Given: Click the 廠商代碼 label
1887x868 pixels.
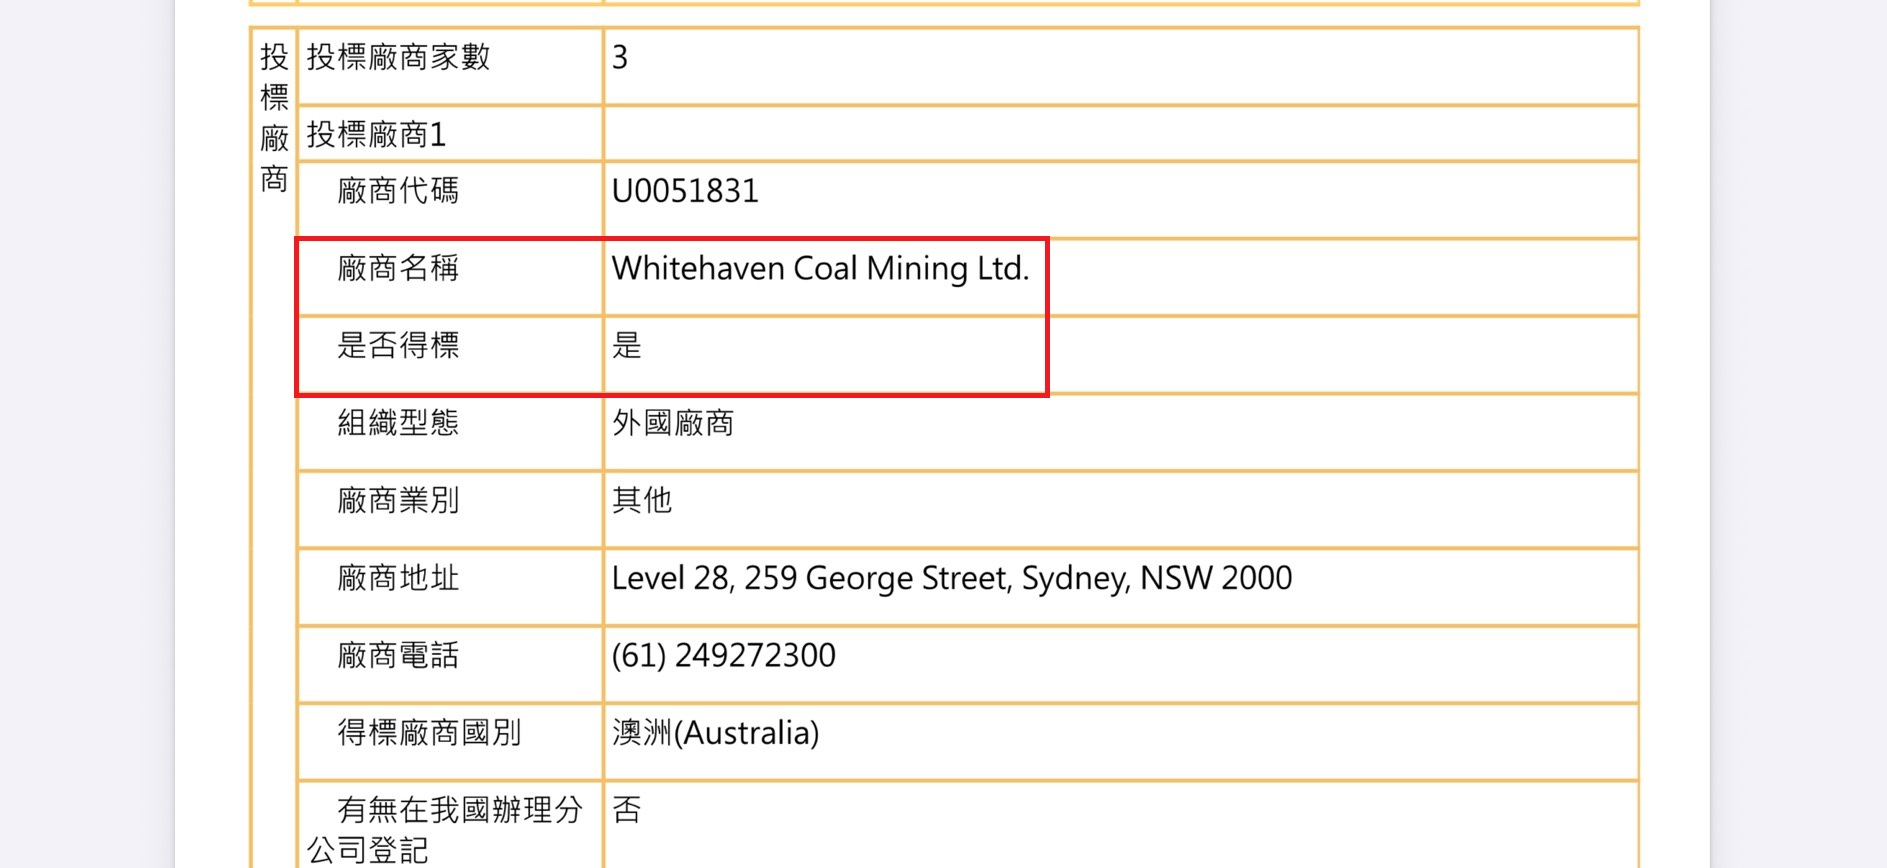Looking at the screenshot, I should pyautogui.click(x=398, y=190).
